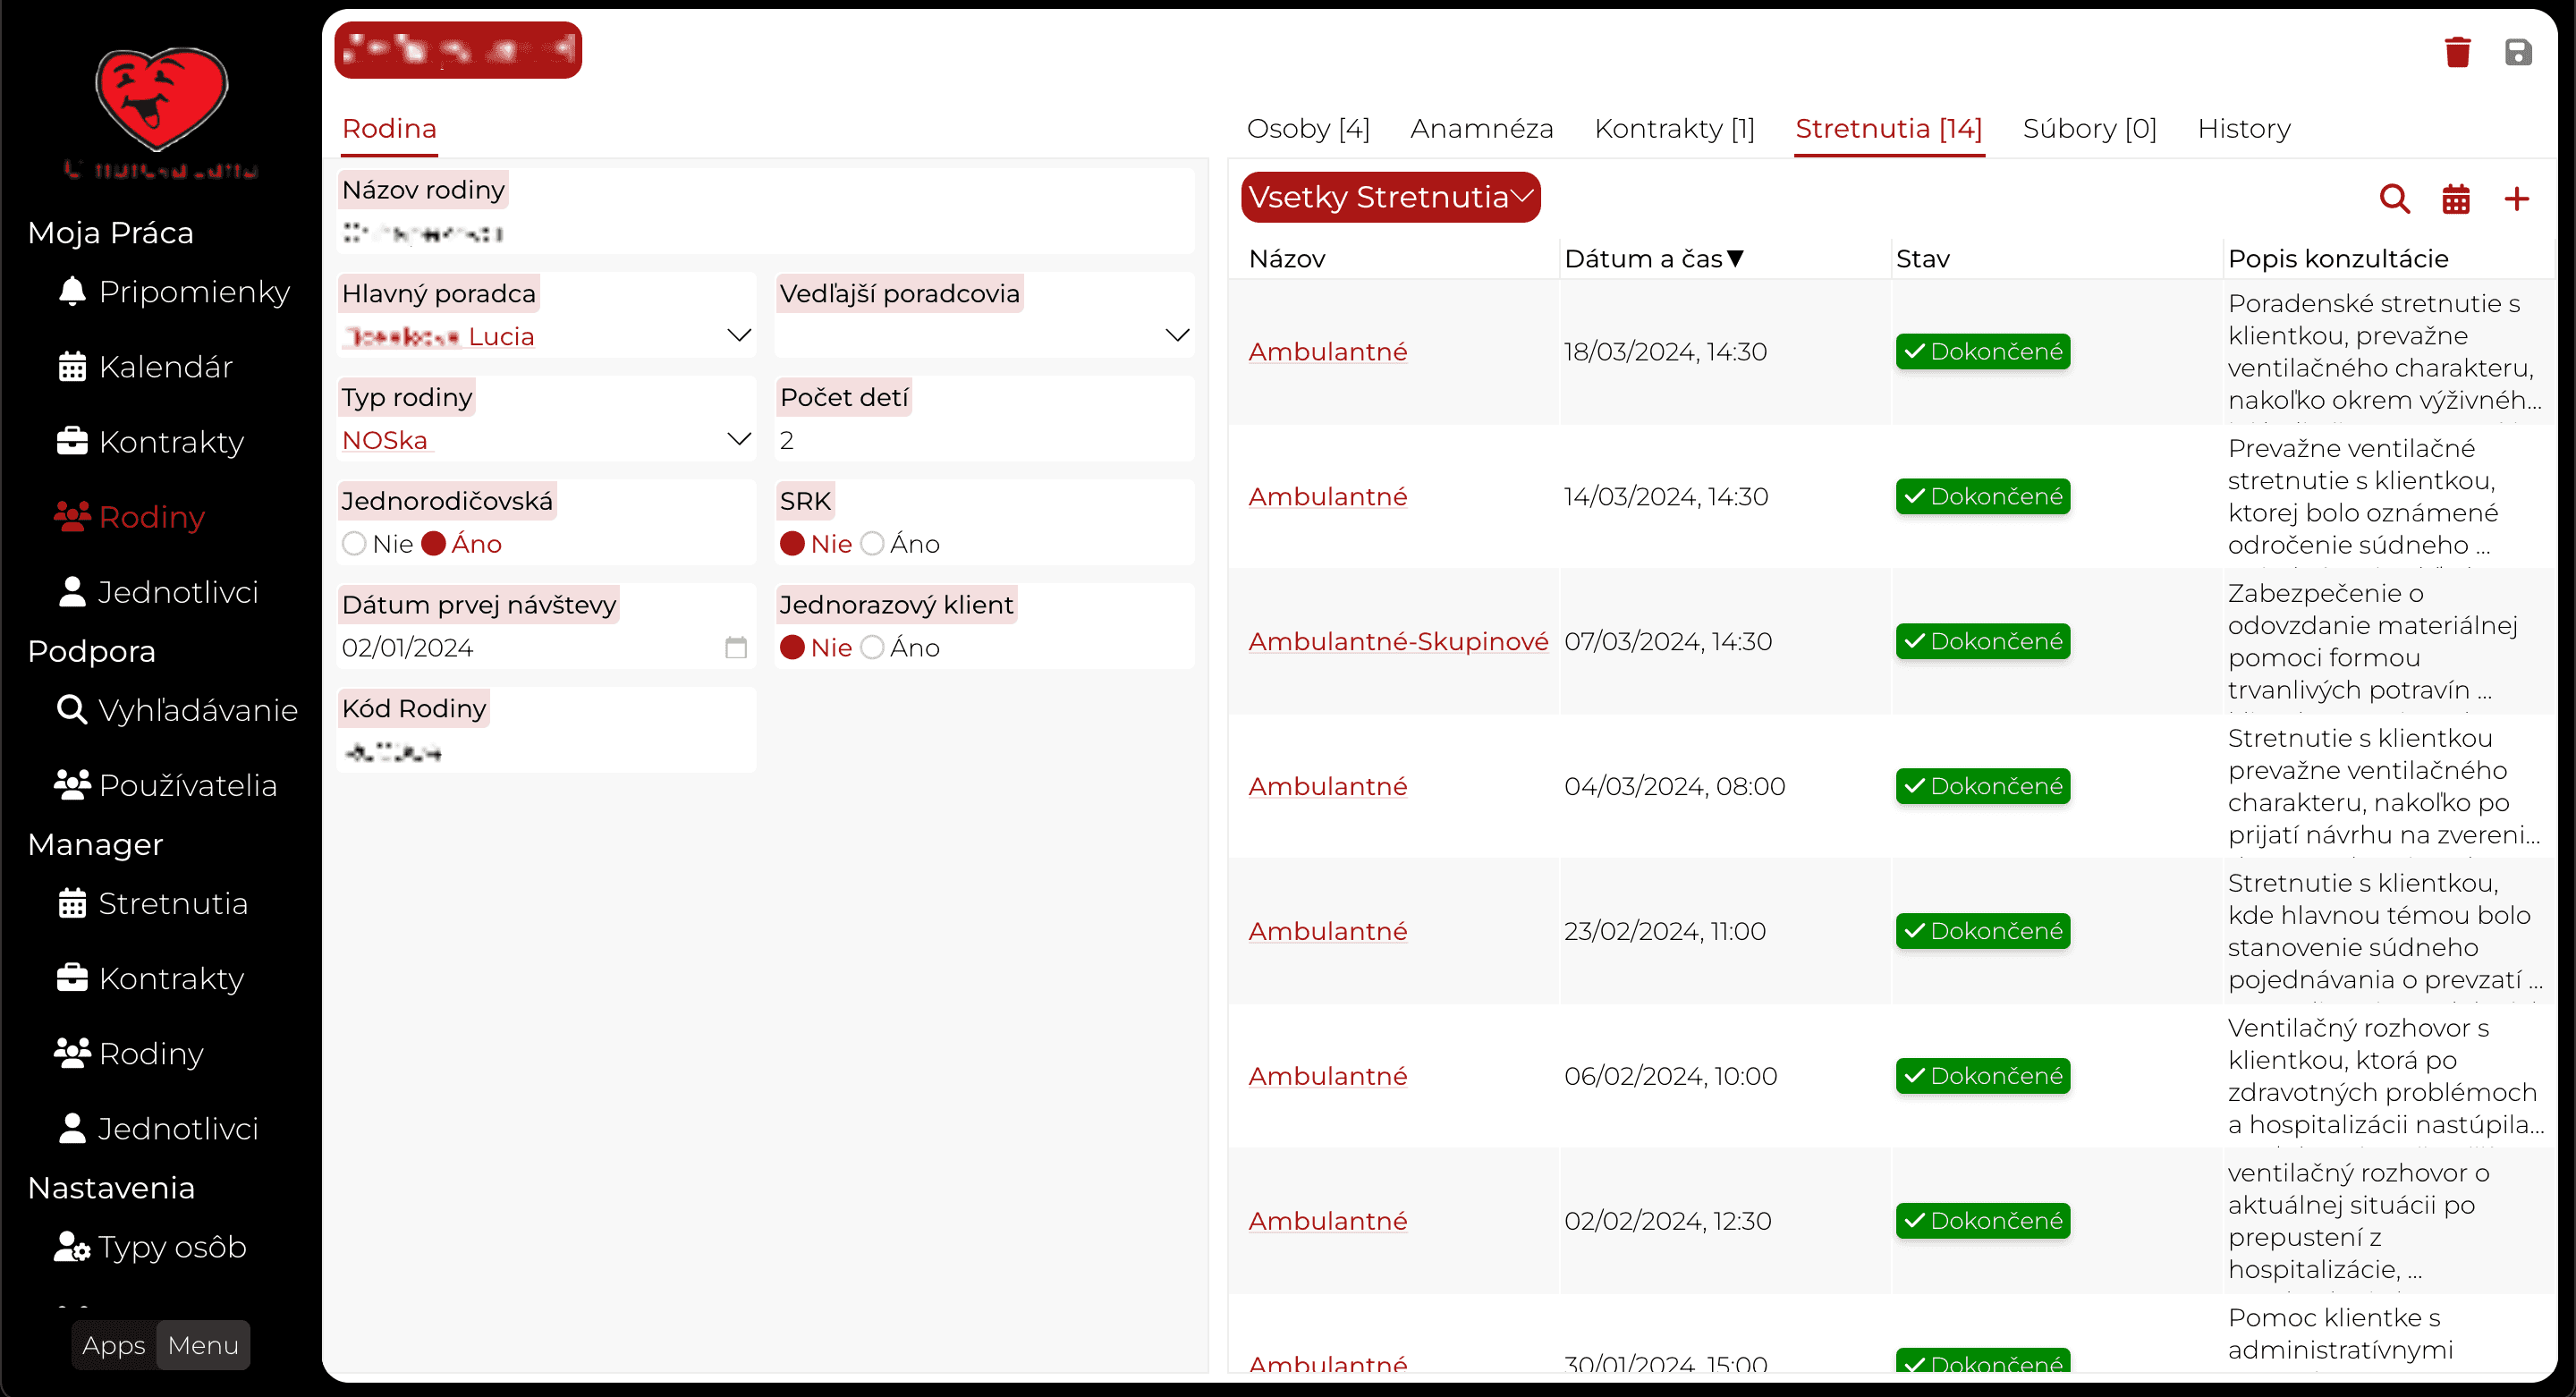Expand the Vsetky Stretnutia filter

tap(1390, 197)
